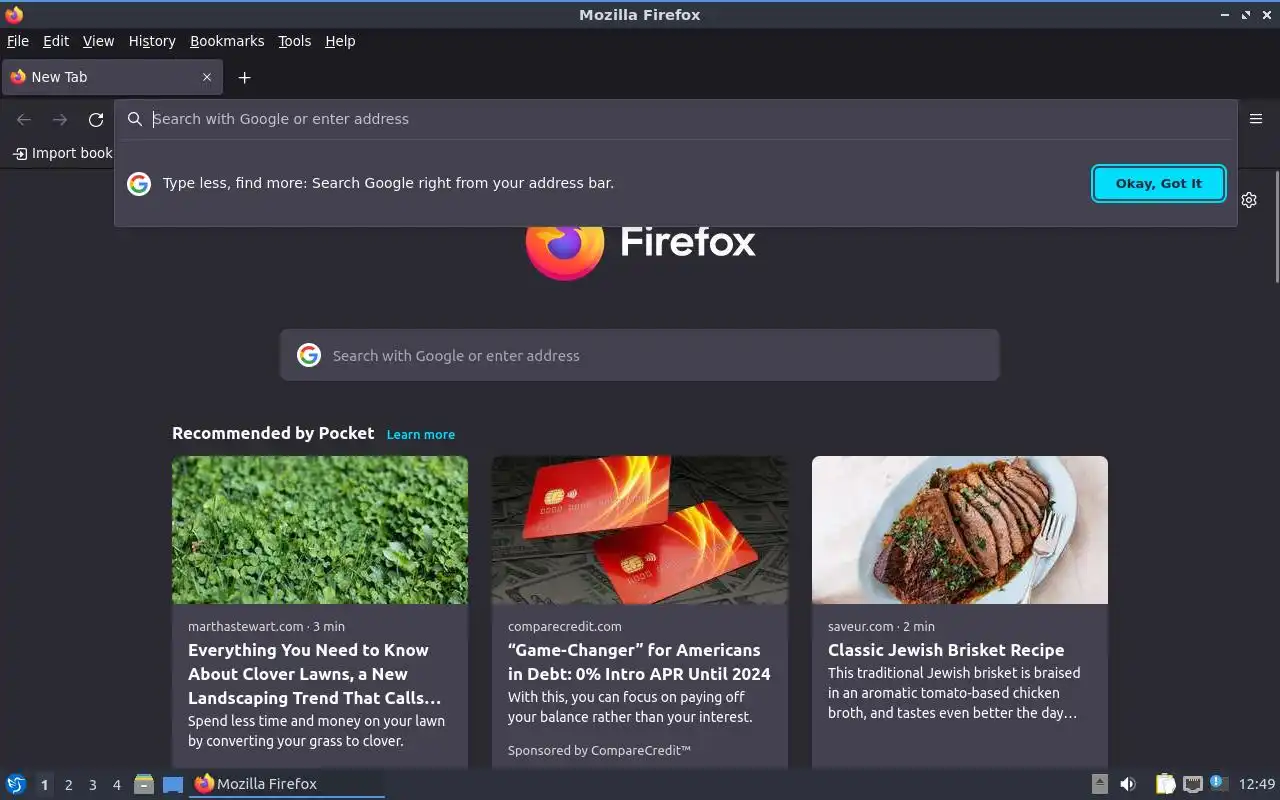This screenshot has height=800, width=1280.
Task: Switch to workspace 4 in taskbar
Action: point(117,785)
